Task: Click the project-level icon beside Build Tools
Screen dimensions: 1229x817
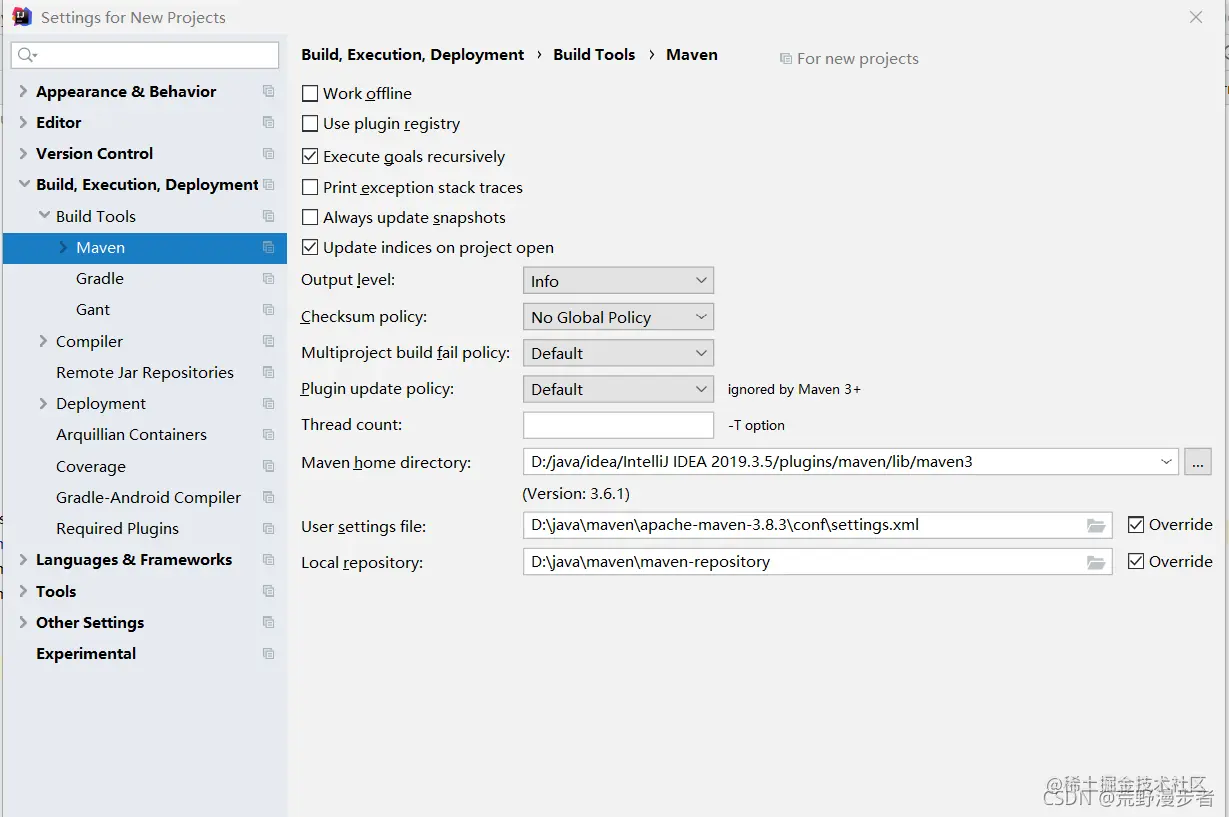Action: pyautogui.click(x=268, y=216)
